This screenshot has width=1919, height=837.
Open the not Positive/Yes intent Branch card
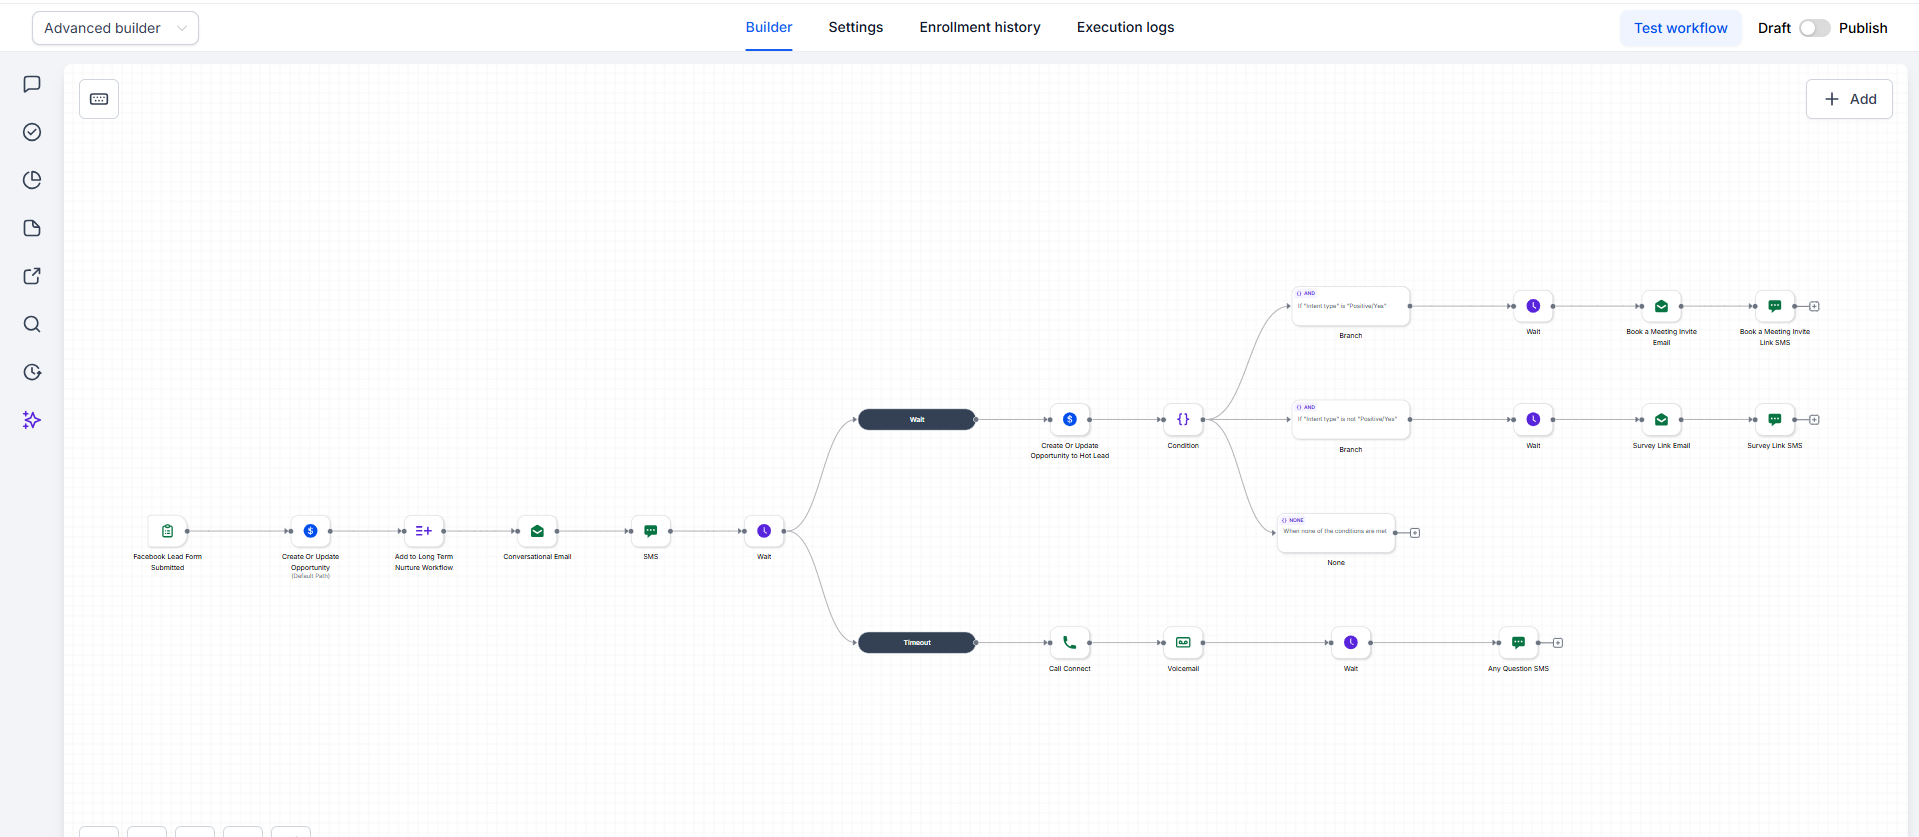tap(1351, 419)
